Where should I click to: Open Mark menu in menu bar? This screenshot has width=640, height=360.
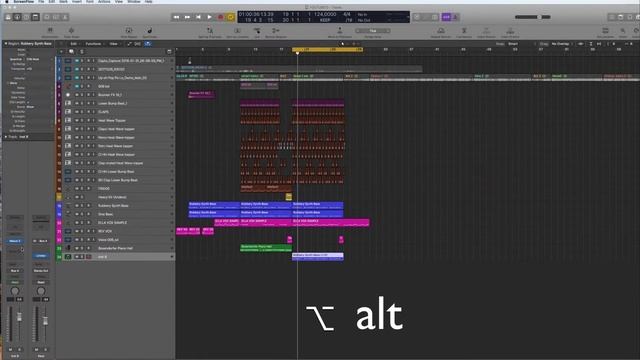click(63, 2)
